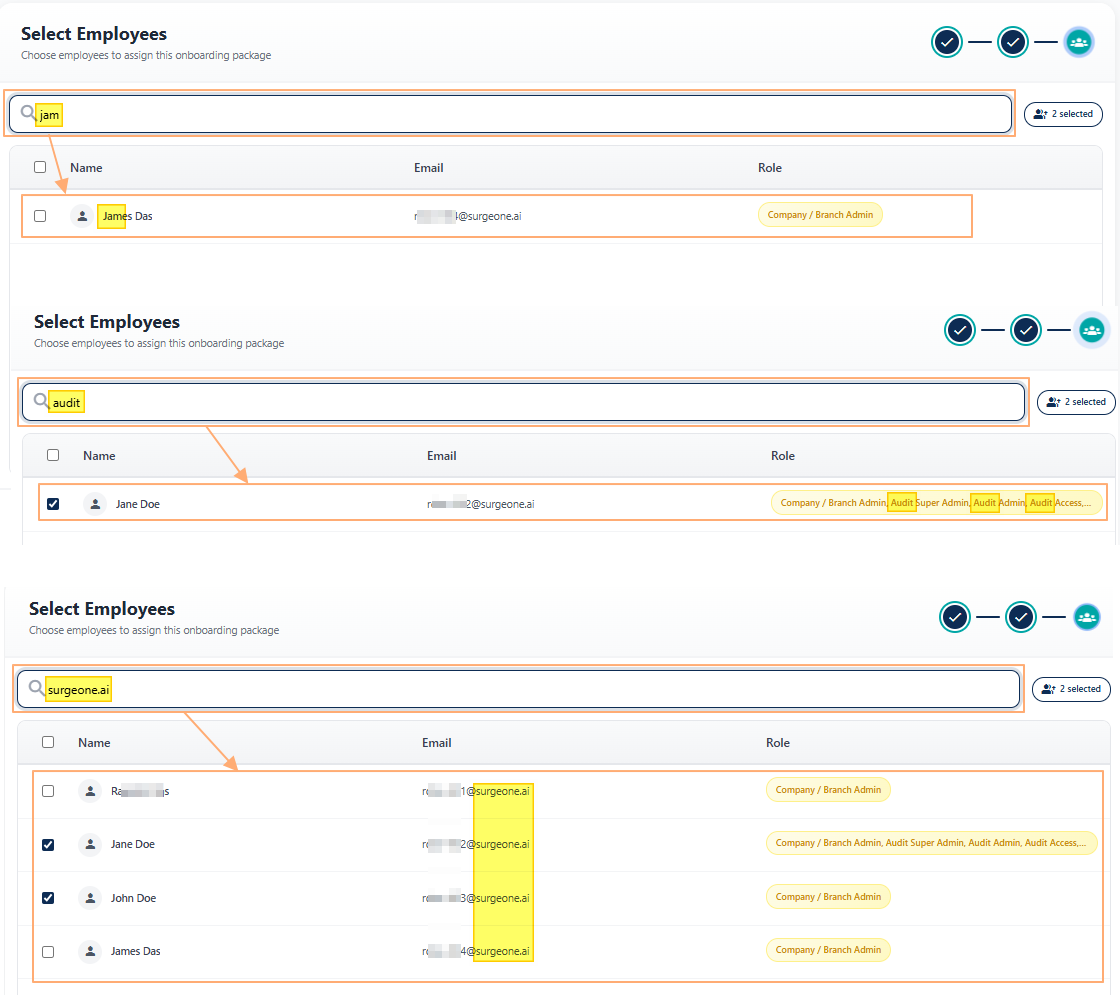Click the magnifier icon in the "jam" search box

pyautogui.click(x=28, y=113)
